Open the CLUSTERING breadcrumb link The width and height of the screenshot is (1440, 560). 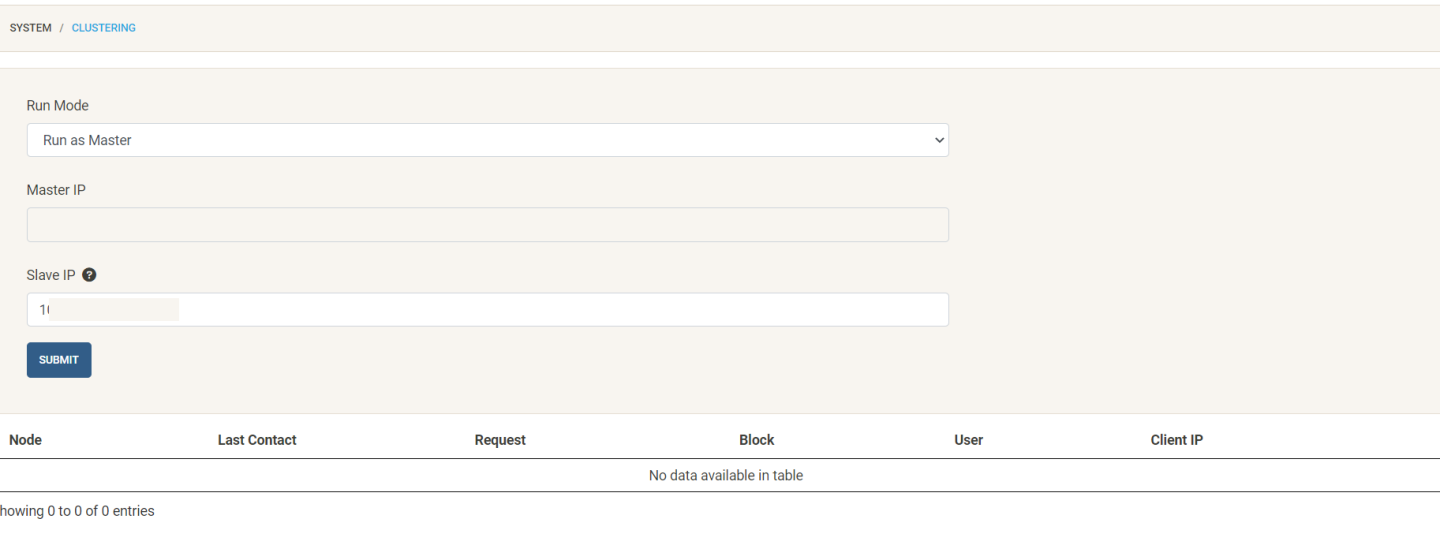[x=103, y=28]
